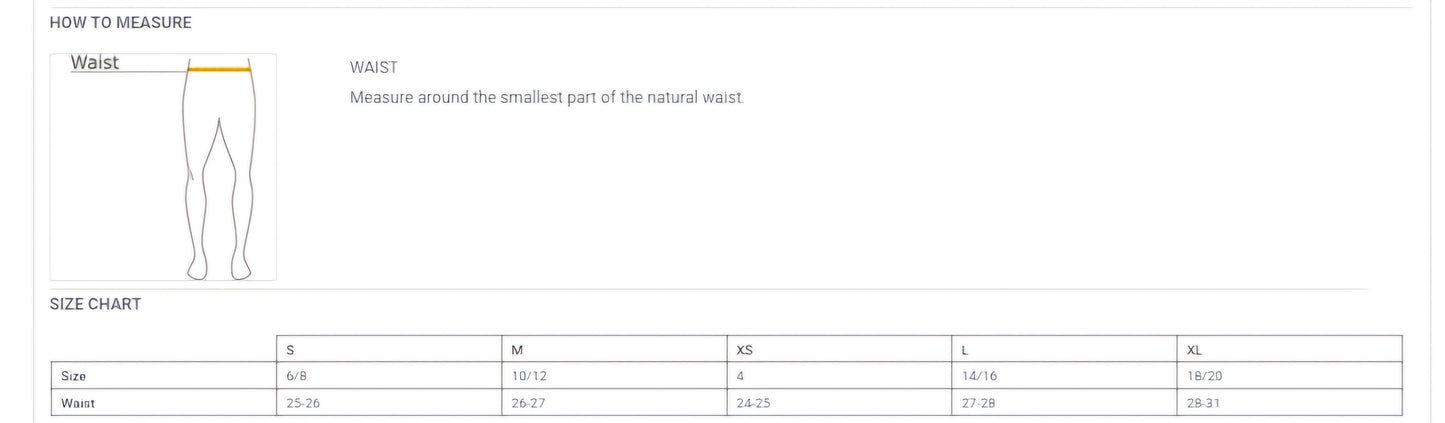This screenshot has width=1445, height=423.
Task: Click the 24-25 waist measurement cell
Action: click(753, 403)
